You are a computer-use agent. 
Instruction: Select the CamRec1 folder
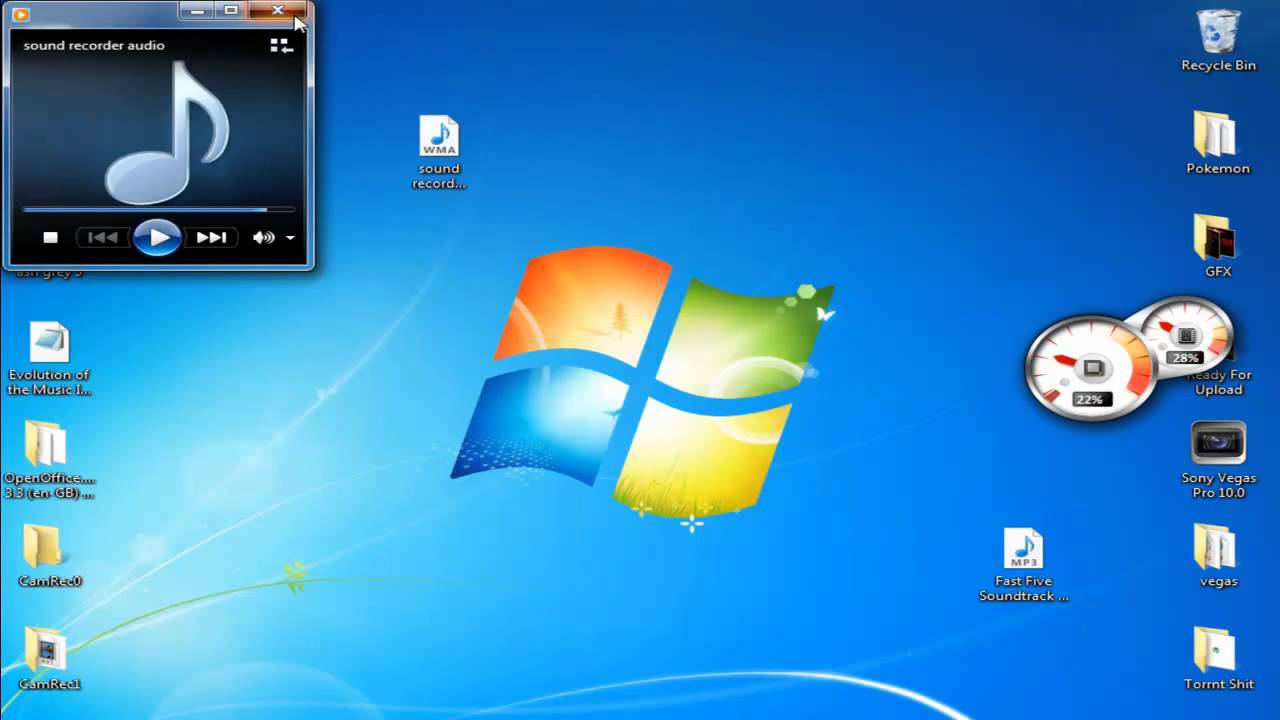pos(49,658)
